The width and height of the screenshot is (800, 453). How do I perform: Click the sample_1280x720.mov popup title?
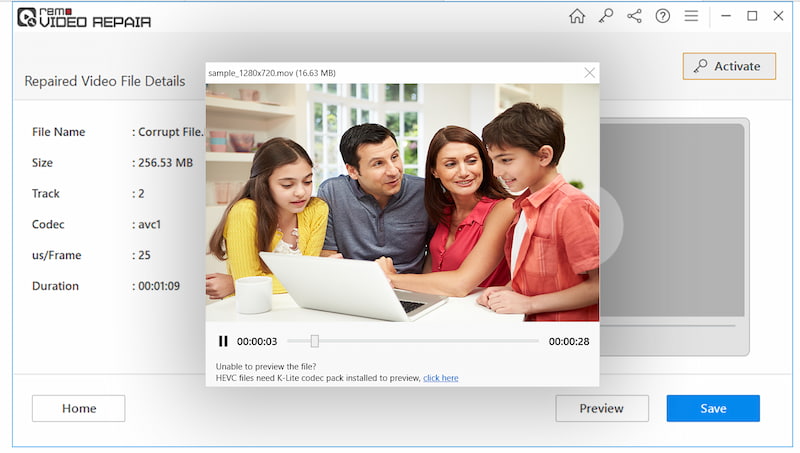(x=271, y=73)
